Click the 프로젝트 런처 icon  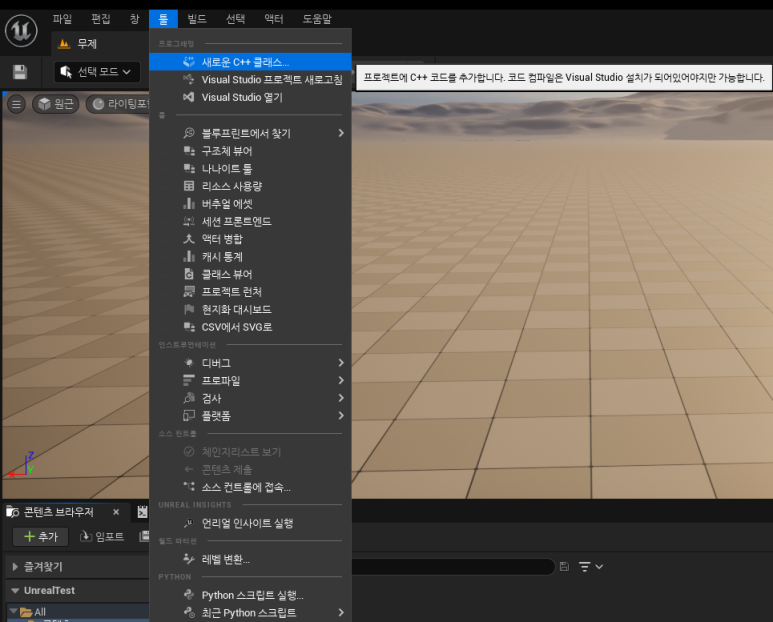click(189, 292)
